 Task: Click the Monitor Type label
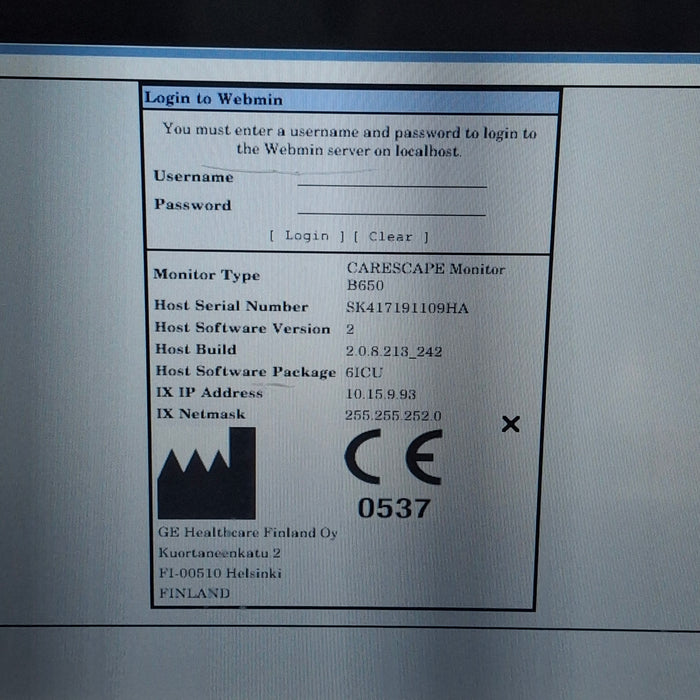pos(206,275)
